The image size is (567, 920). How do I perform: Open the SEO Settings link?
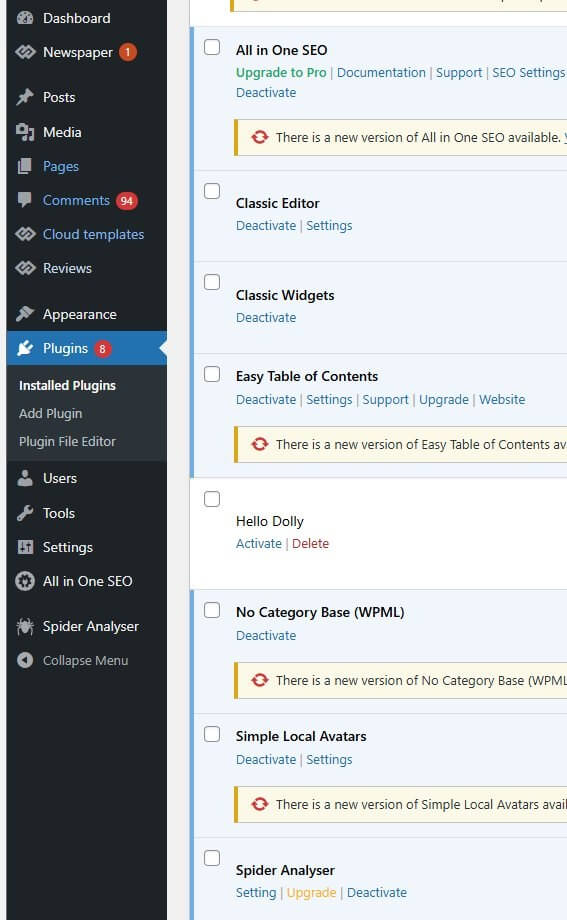(528, 73)
